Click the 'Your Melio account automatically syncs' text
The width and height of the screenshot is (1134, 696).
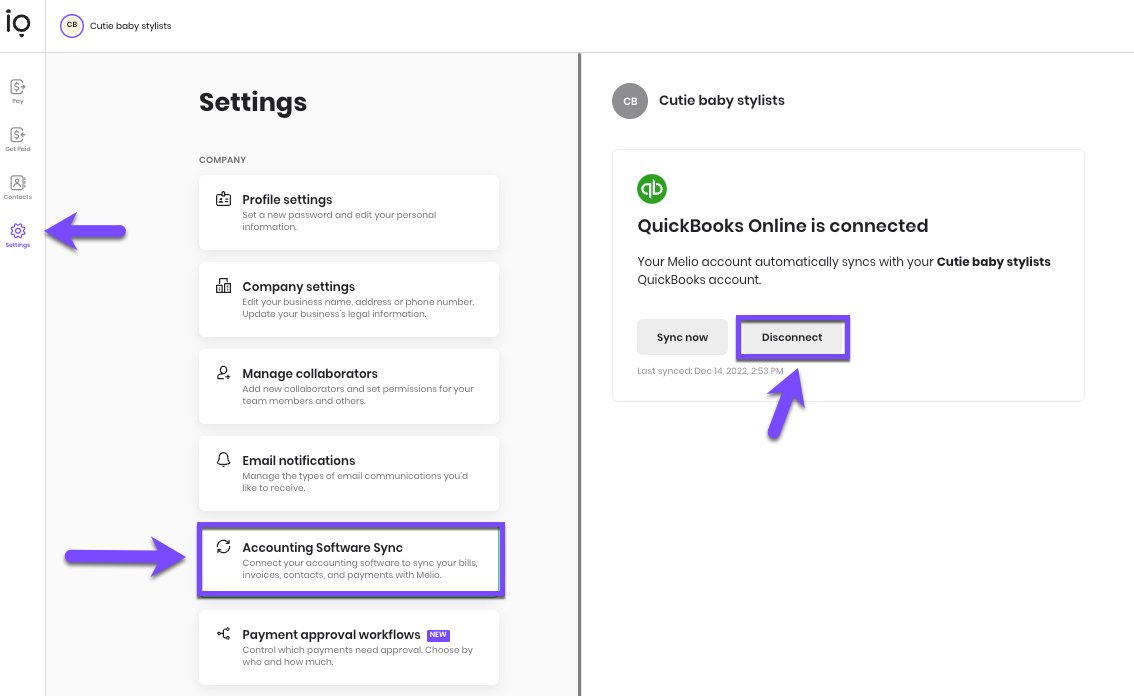(844, 271)
